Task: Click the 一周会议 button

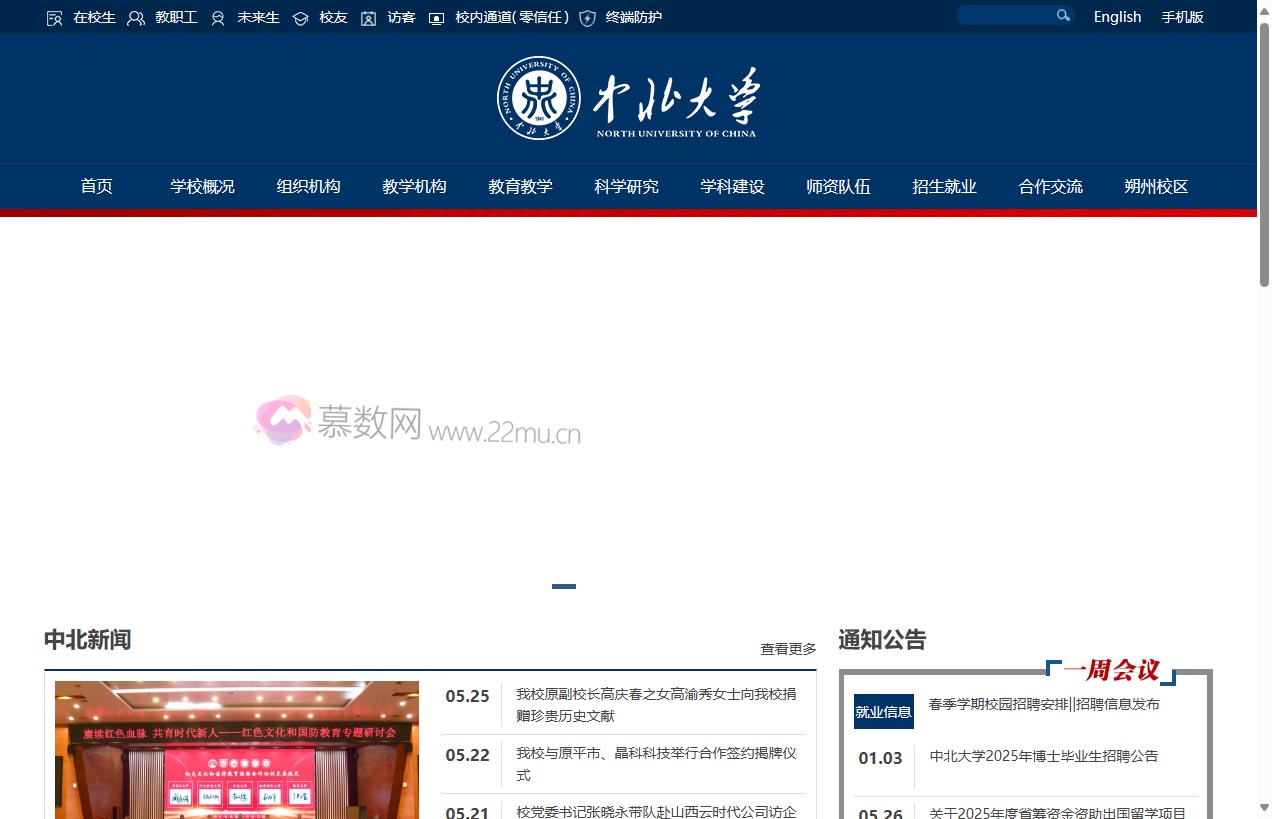Action: [1109, 670]
